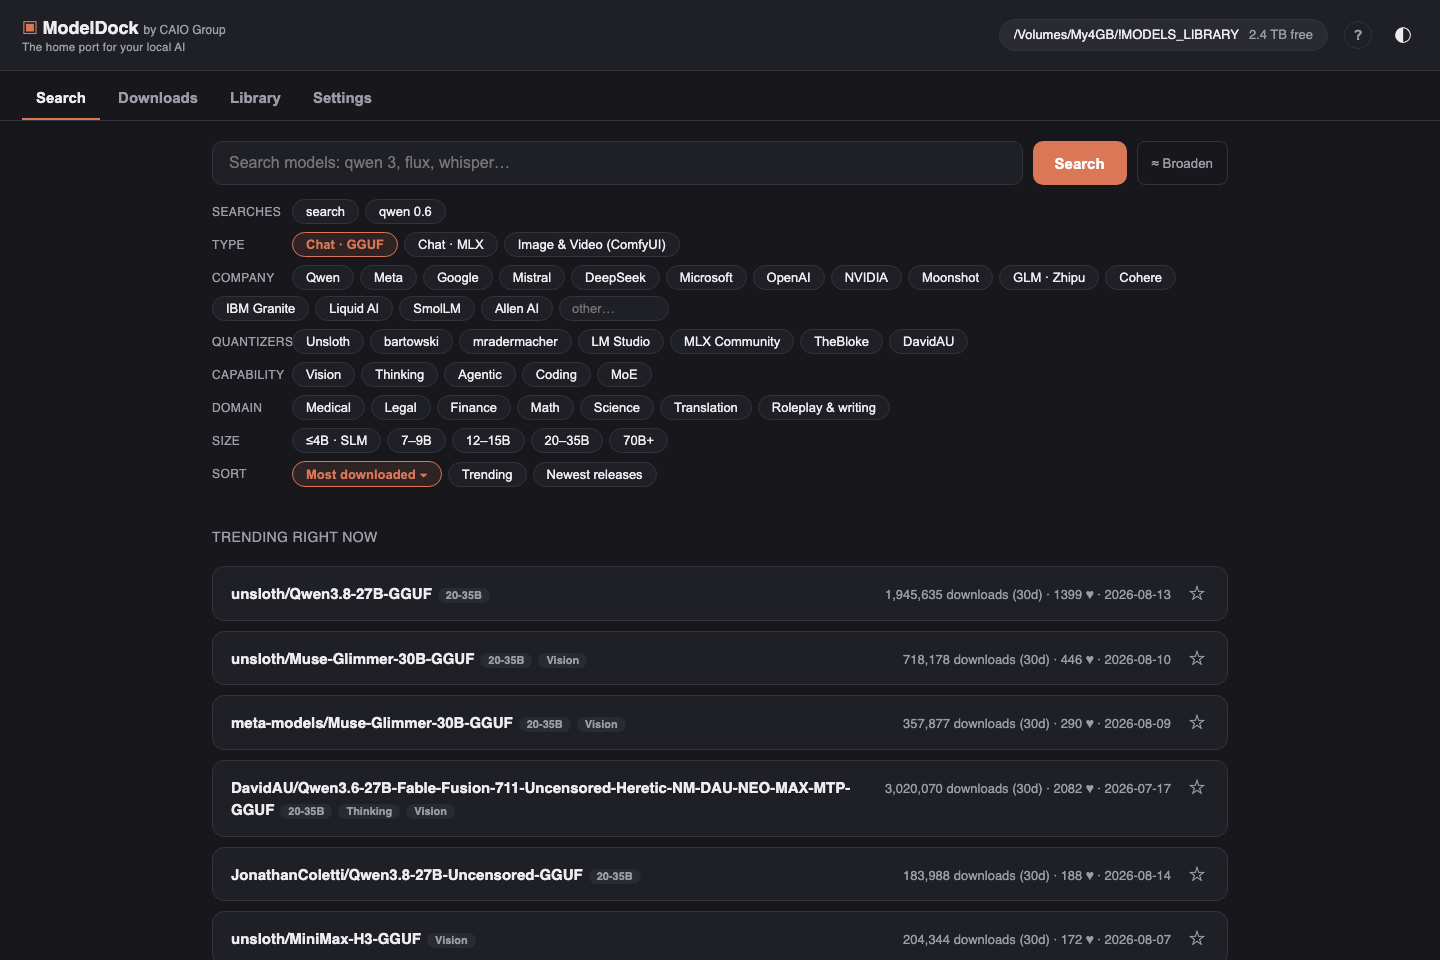This screenshot has width=1440, height=960.
Task: Filter by company DeepSeek
Action: point(615,278)
